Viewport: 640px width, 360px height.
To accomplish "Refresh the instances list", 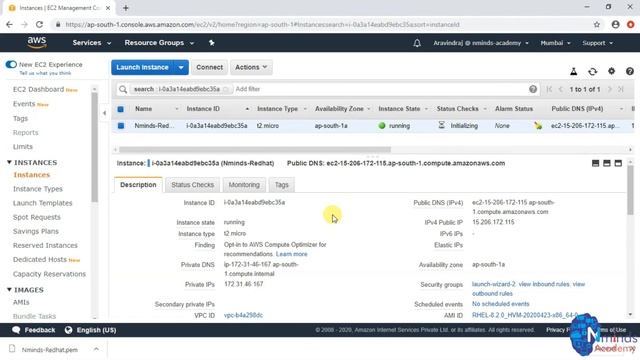I will pos(592,71).
